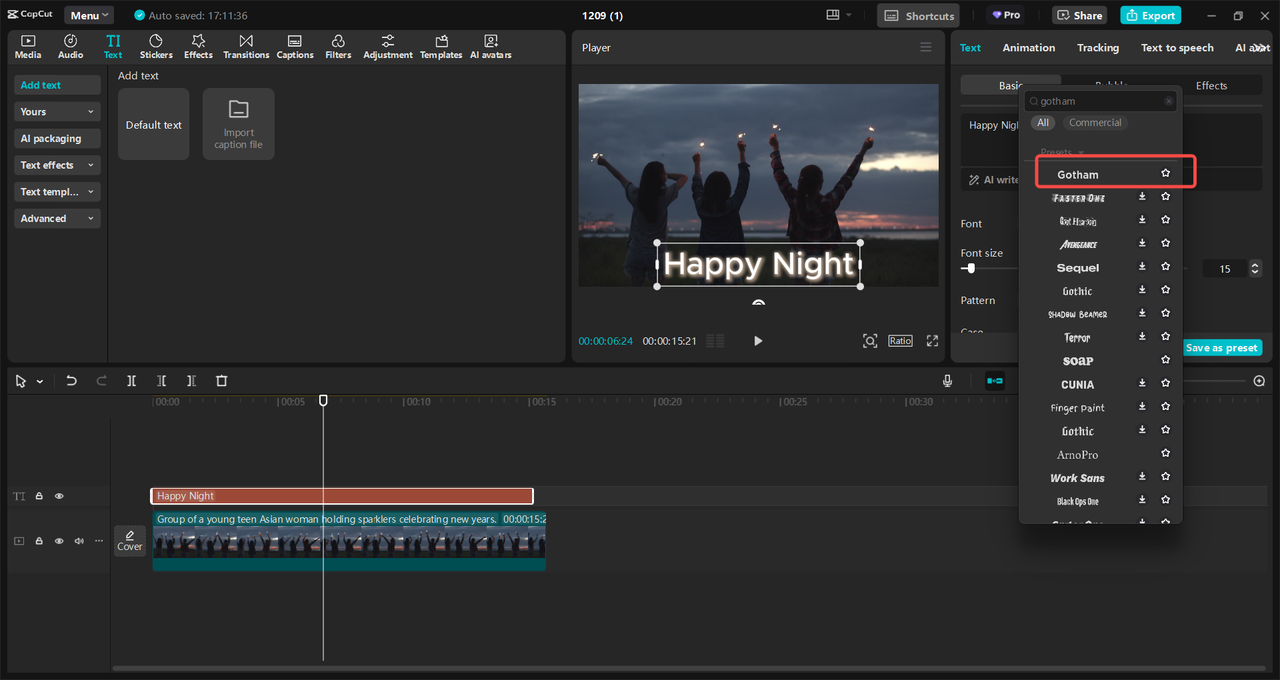
Task: Open the Transitions panel
Action: coord(246,46)
